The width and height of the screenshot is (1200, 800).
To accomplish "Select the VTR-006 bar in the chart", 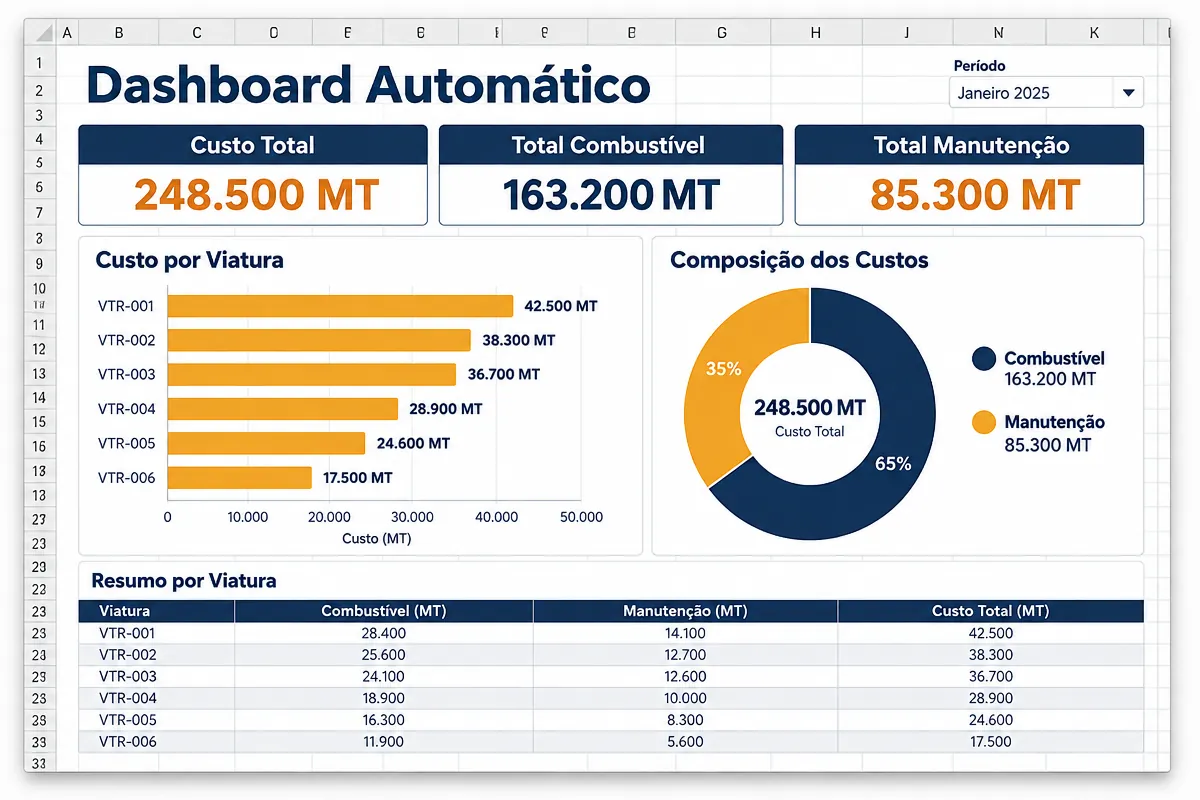I will pos(240,477).
